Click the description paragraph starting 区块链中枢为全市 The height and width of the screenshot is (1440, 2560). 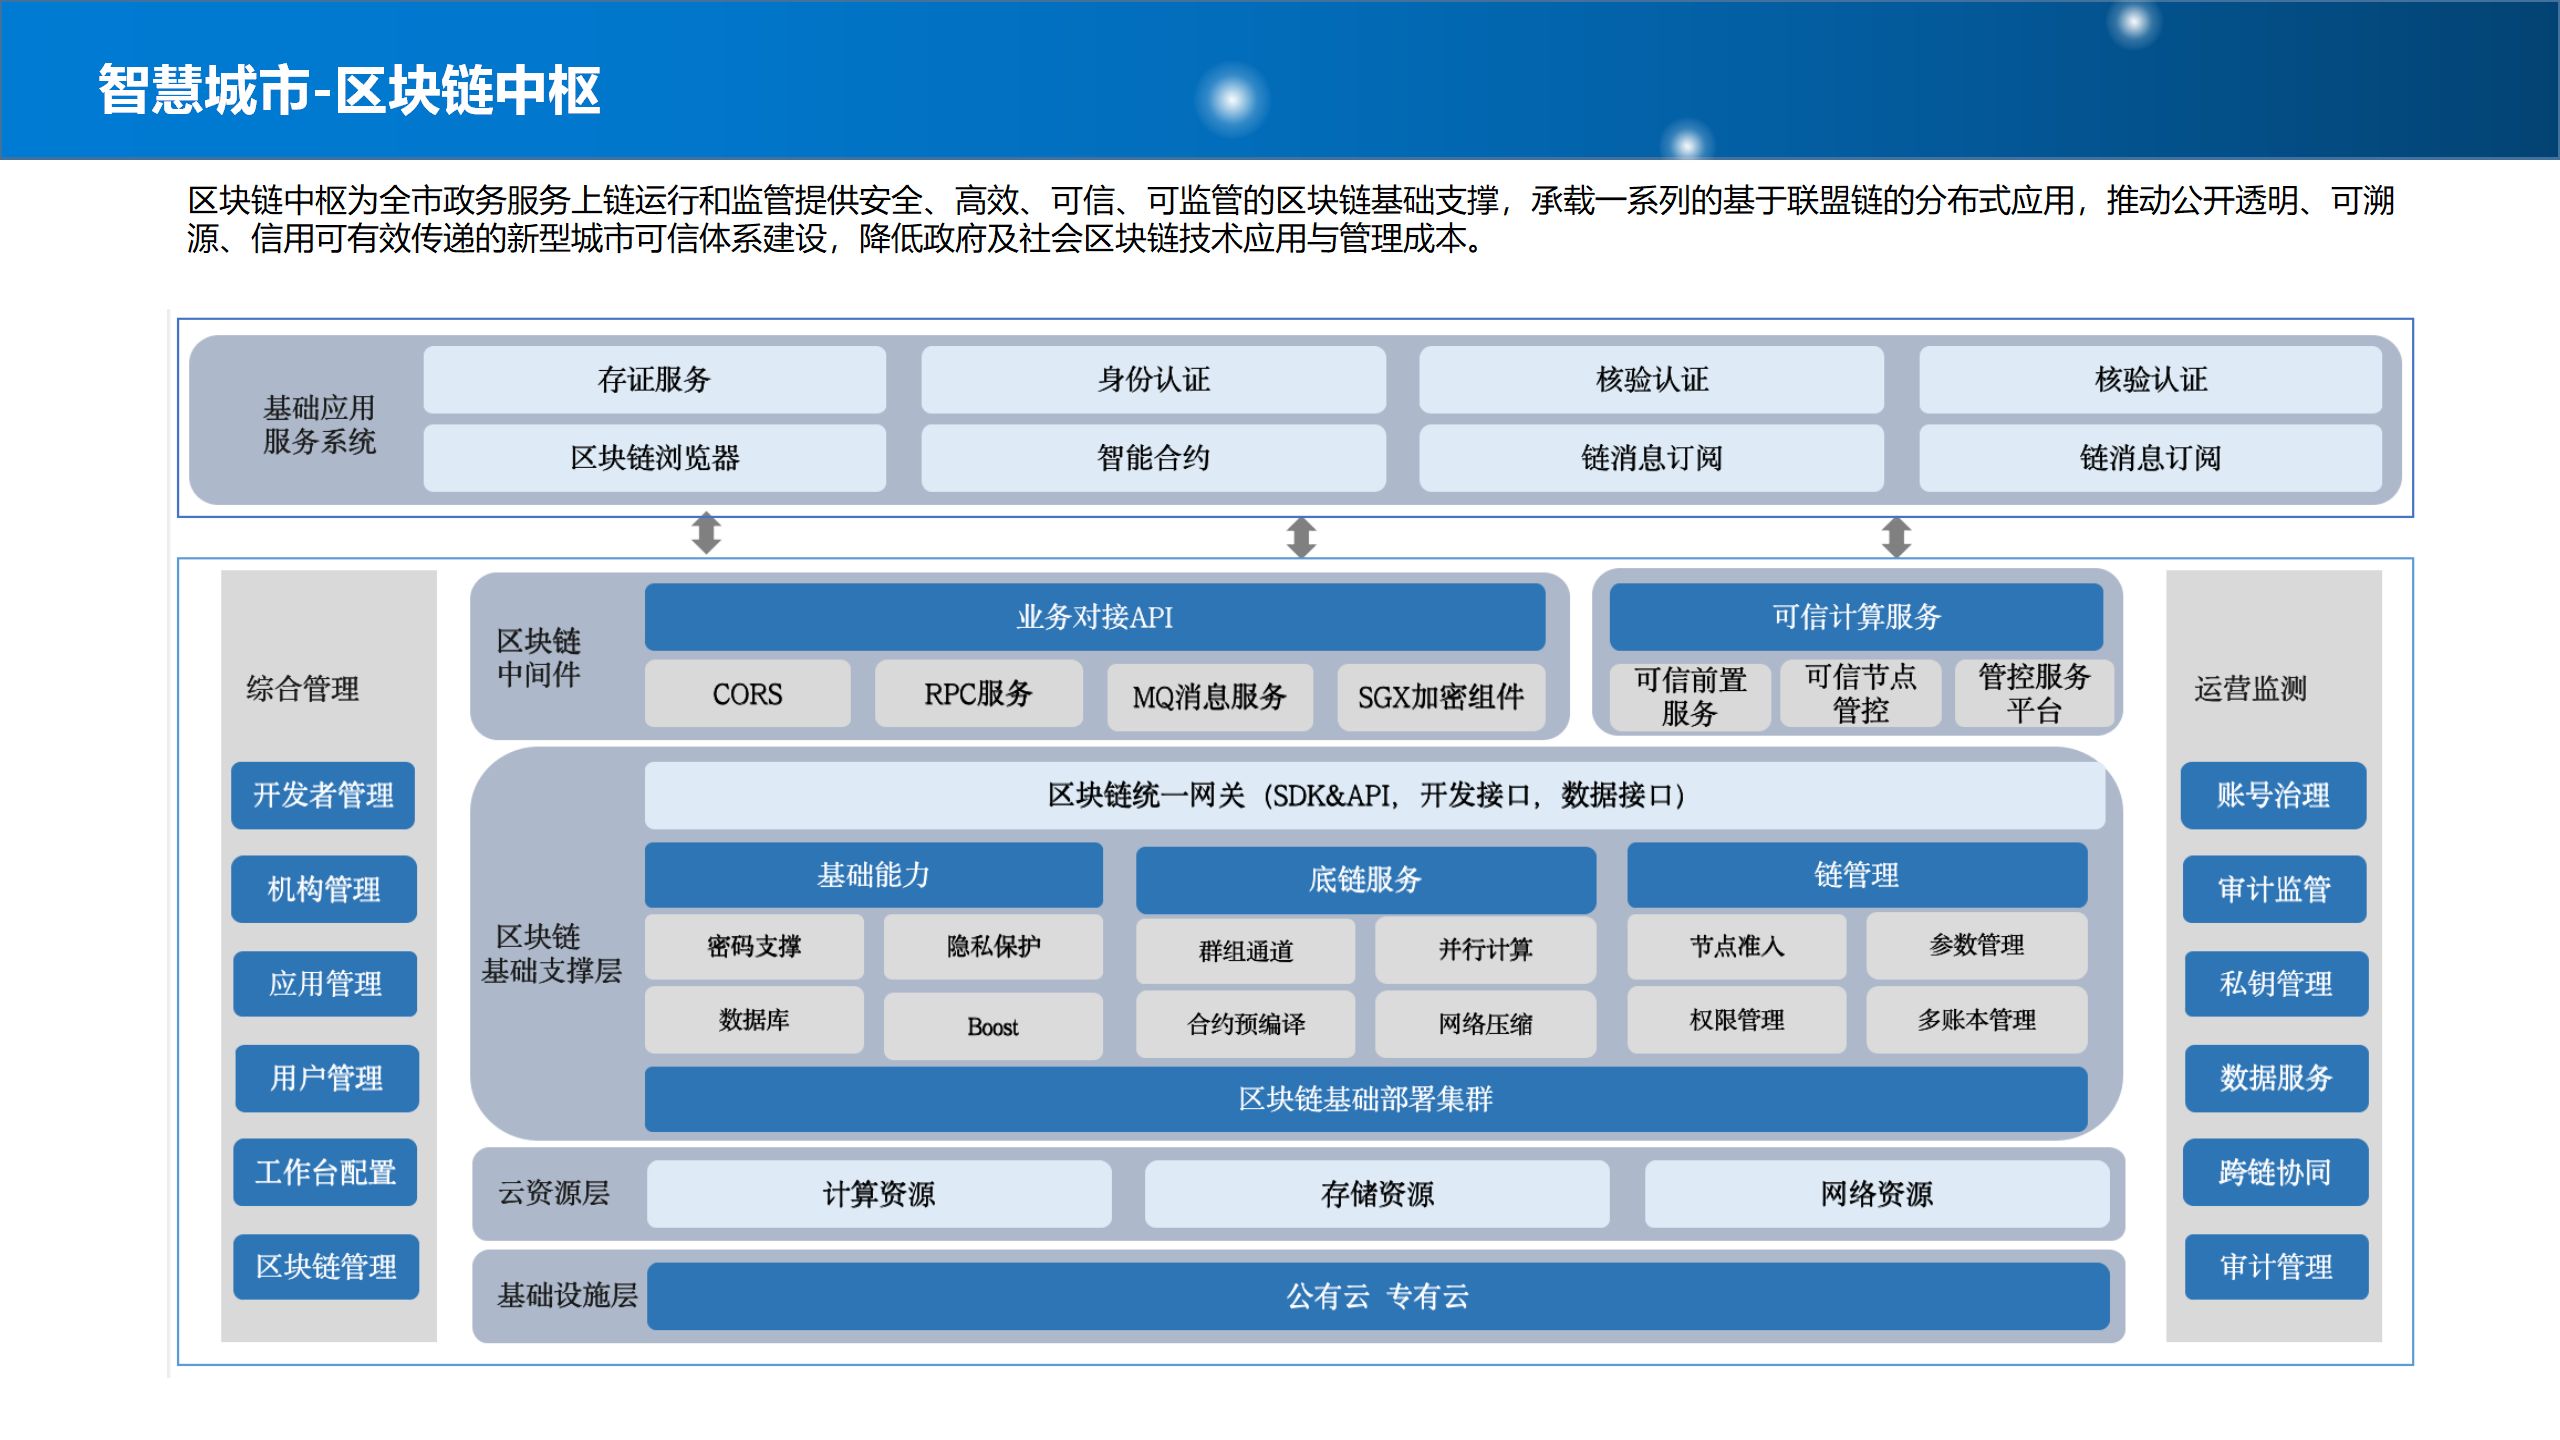coord(1291,219)
